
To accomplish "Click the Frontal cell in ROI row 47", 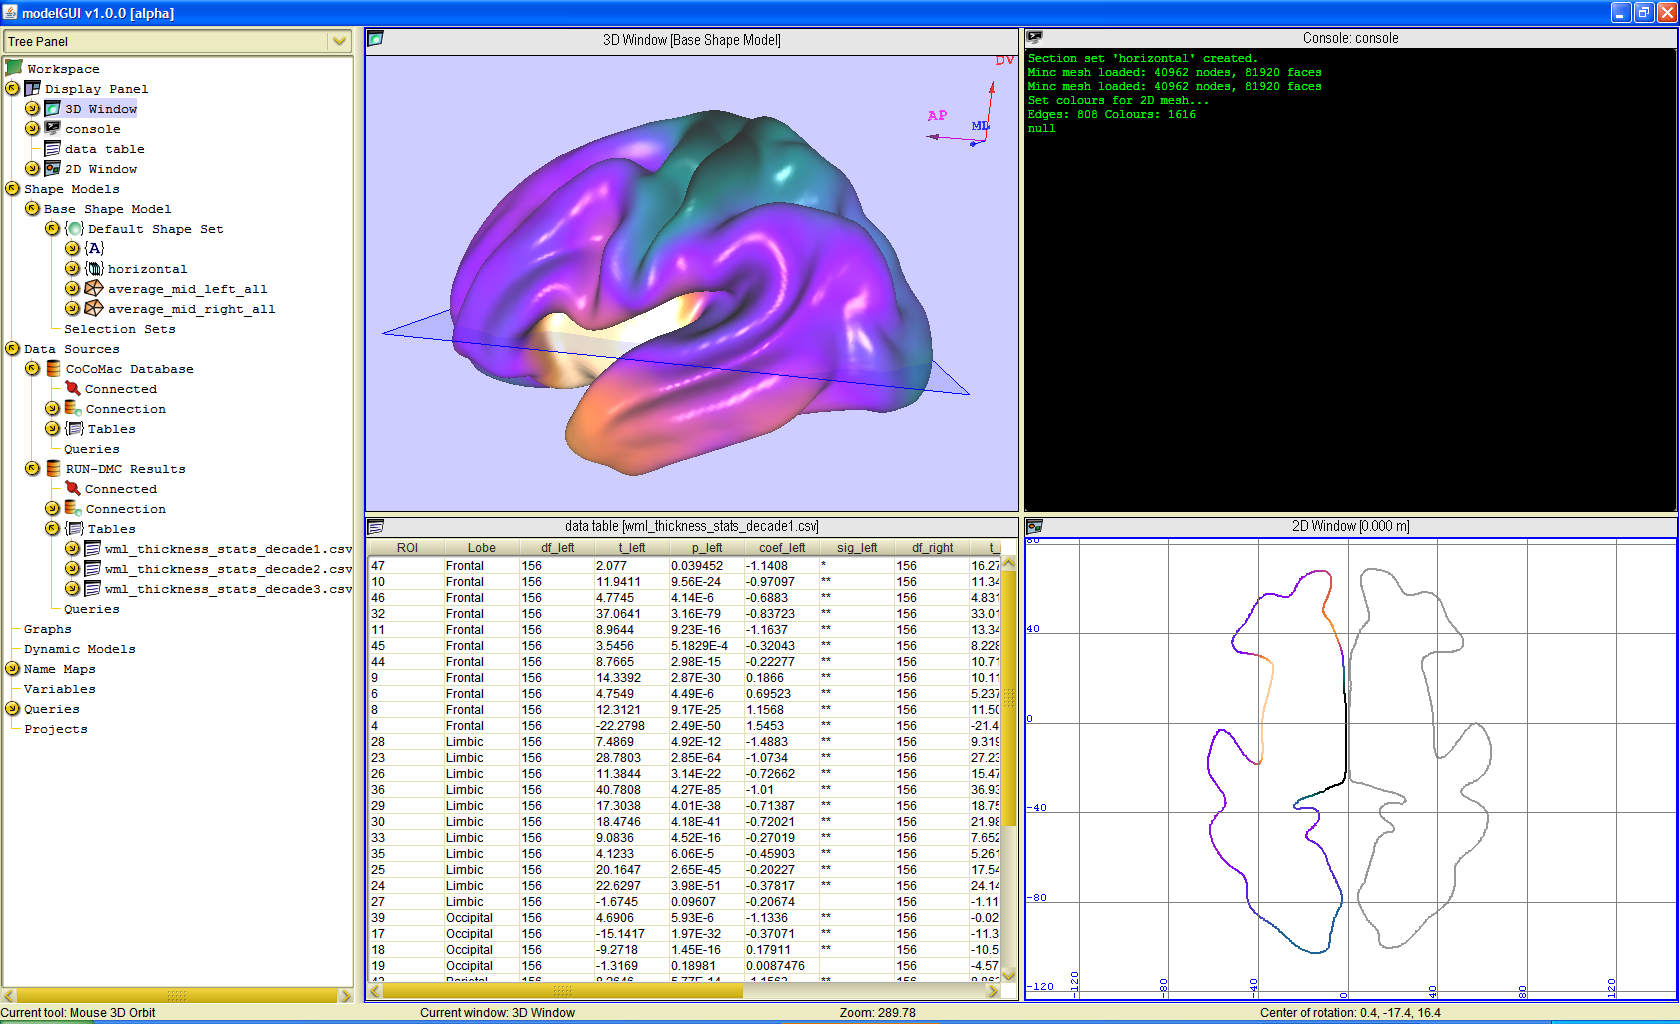I will (x=465, y=566).
